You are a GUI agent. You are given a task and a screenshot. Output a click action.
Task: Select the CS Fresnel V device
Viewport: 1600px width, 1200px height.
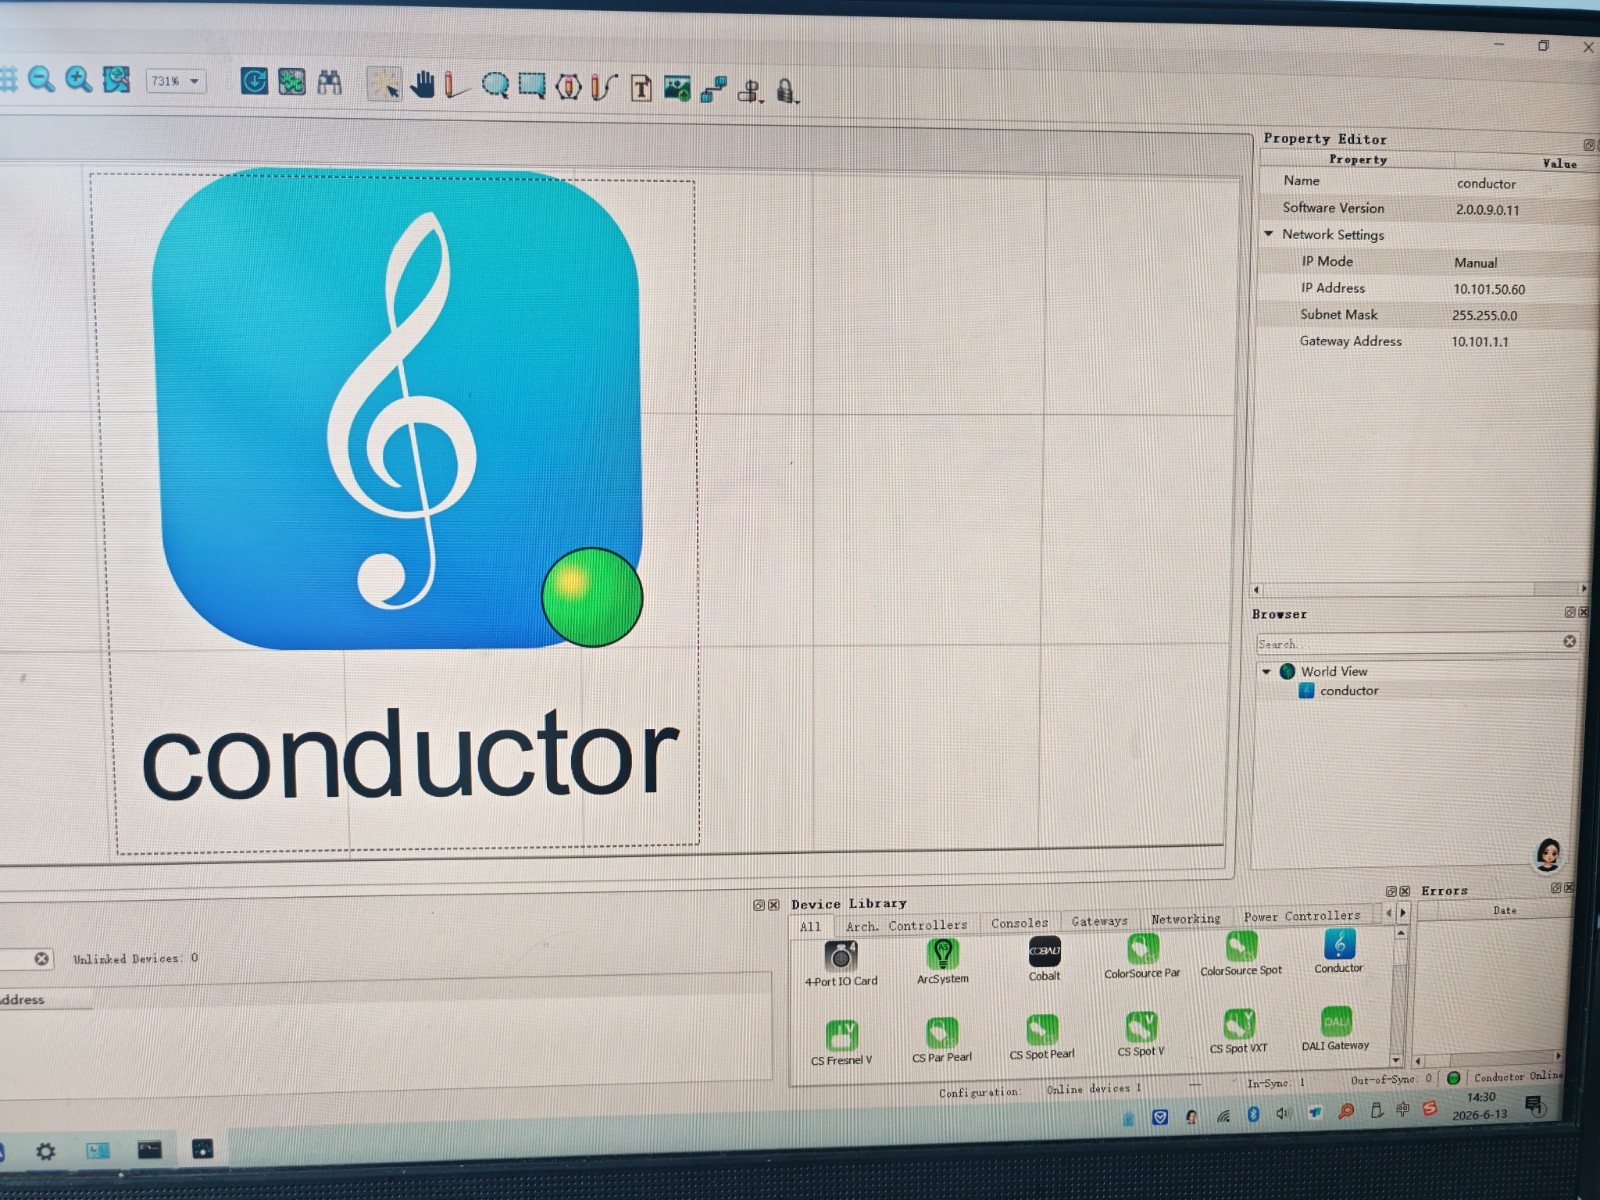click(x=841, y=1043)
